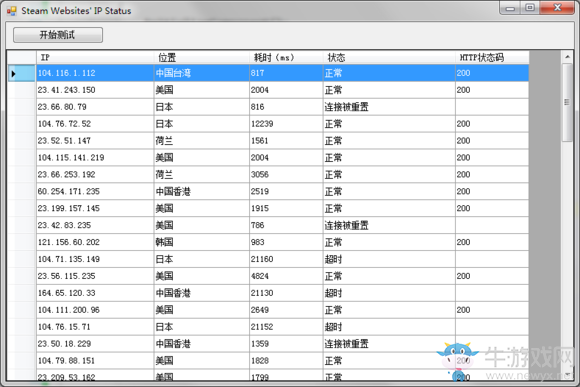
Task: Select IP cell 121.156.60.202
Action: [95, 242]
